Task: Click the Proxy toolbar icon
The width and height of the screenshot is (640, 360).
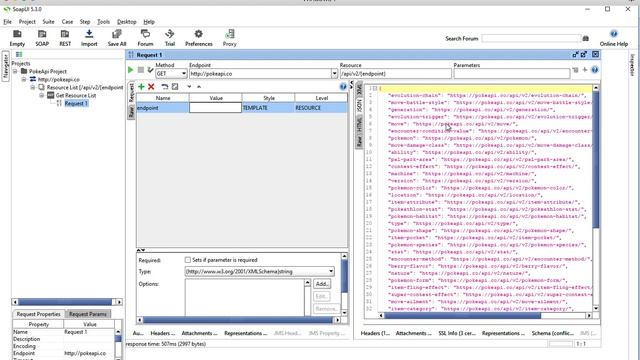Action: [x=229, y=38]
